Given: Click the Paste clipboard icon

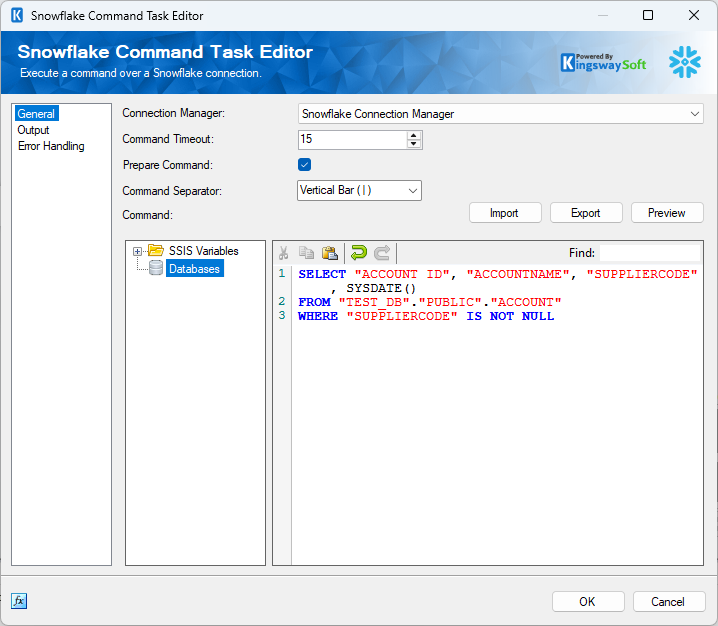Looking at the screenshot, I should [329, 253].
